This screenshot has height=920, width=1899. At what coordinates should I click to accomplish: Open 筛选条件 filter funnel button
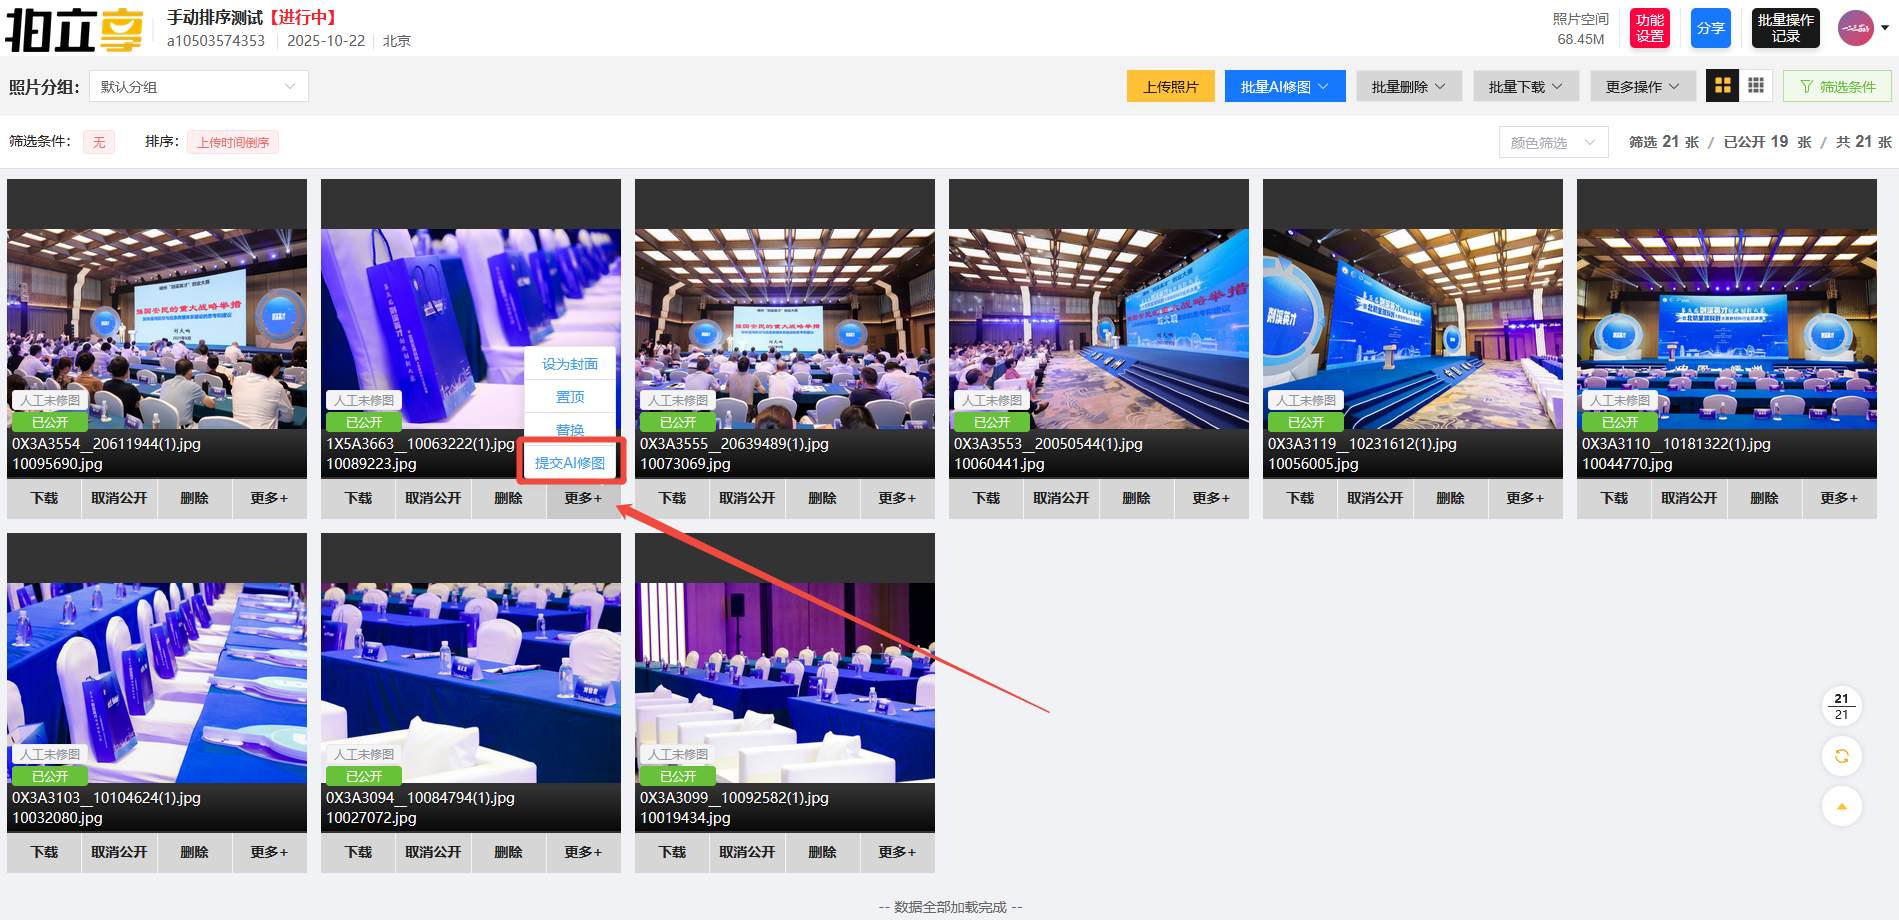pyautogui.click(x=1837, y=87)
